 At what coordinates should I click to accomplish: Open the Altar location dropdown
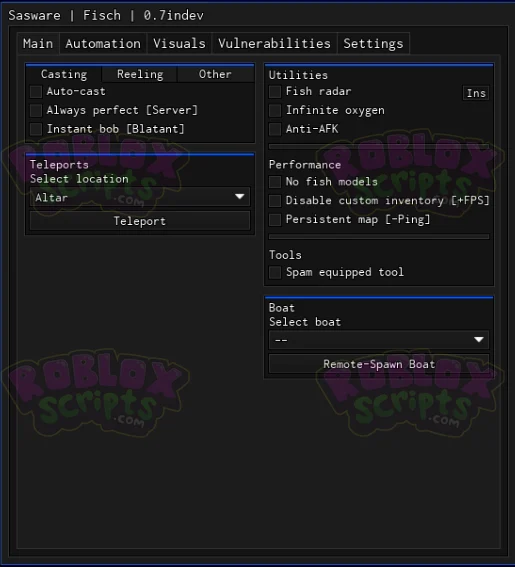pos(140,197)
